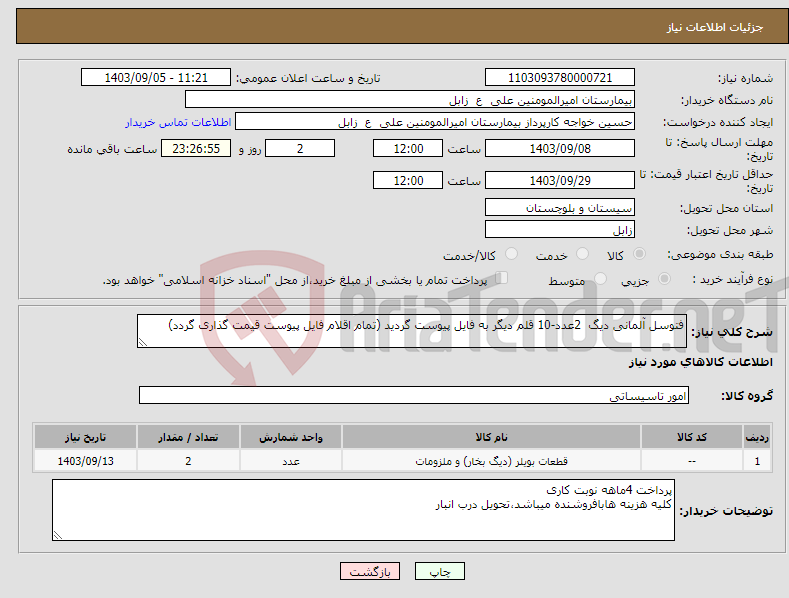Click the buyer organization name field

click(x=410, y=100)
